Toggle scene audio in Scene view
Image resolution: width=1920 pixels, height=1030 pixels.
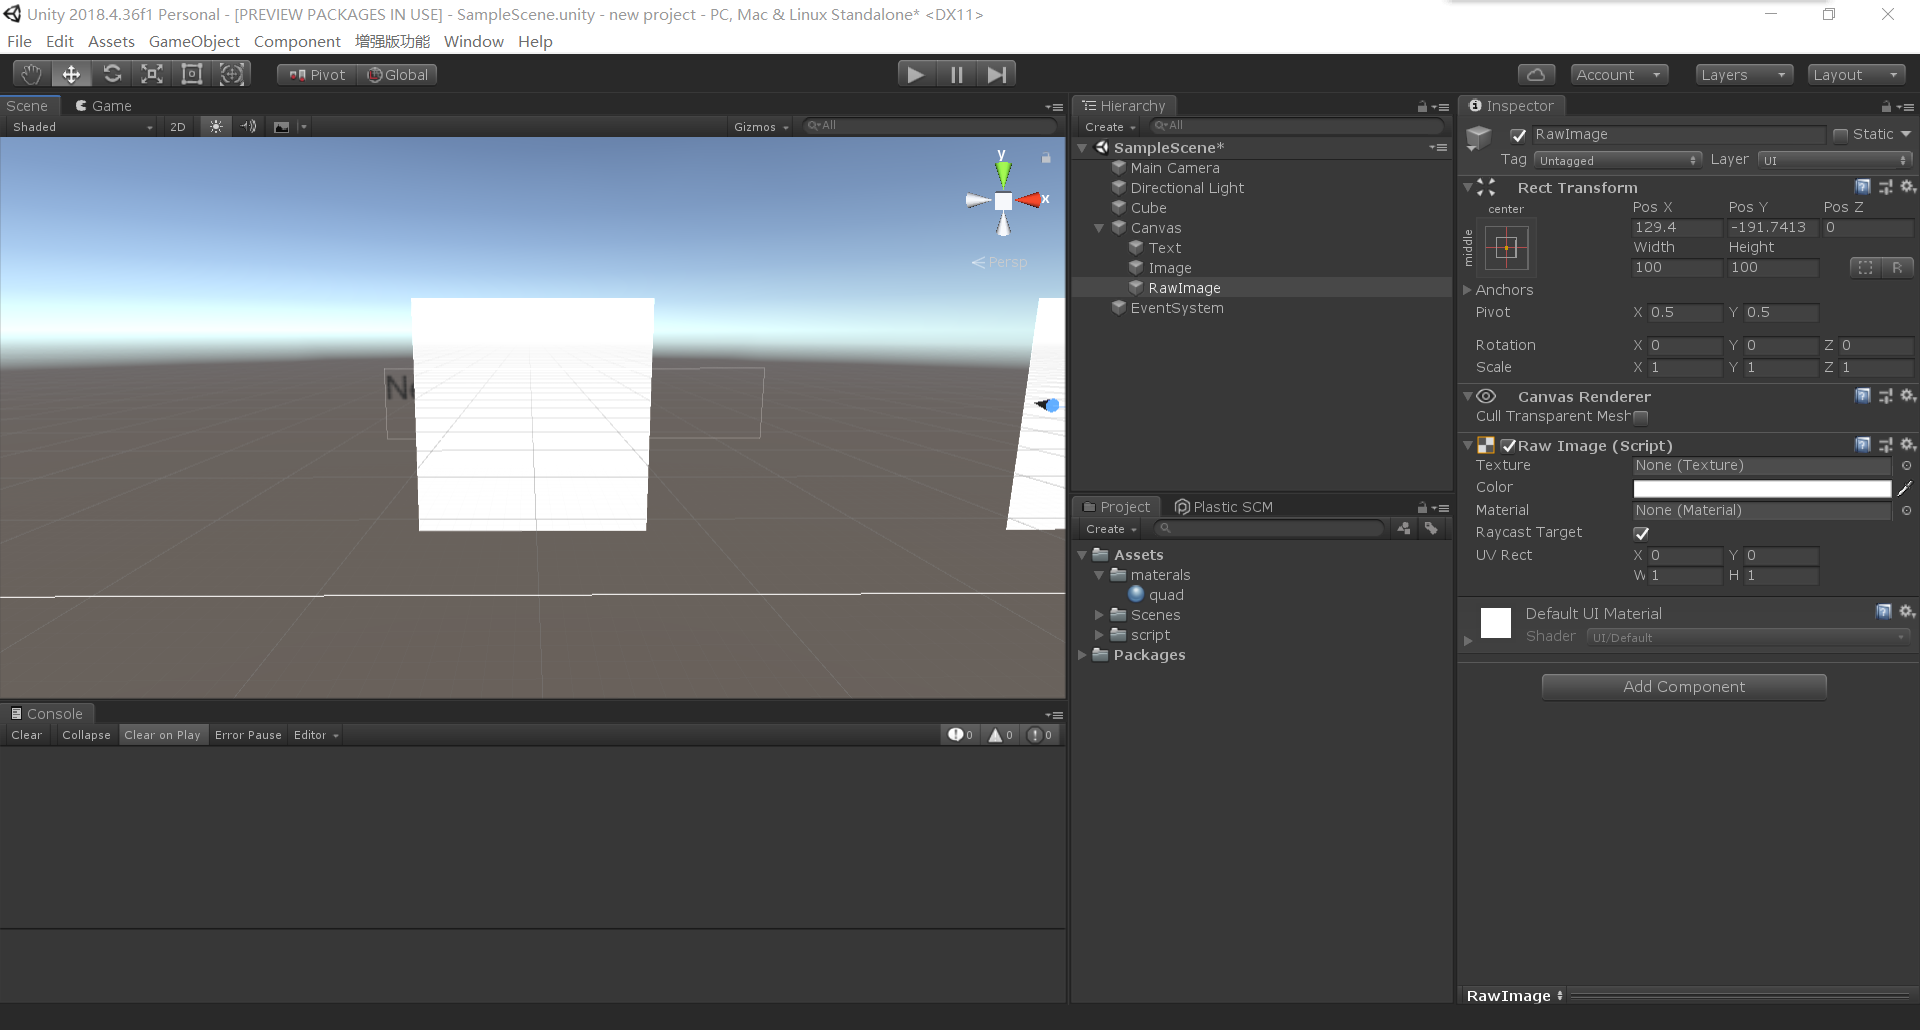[x=248, y=127]
